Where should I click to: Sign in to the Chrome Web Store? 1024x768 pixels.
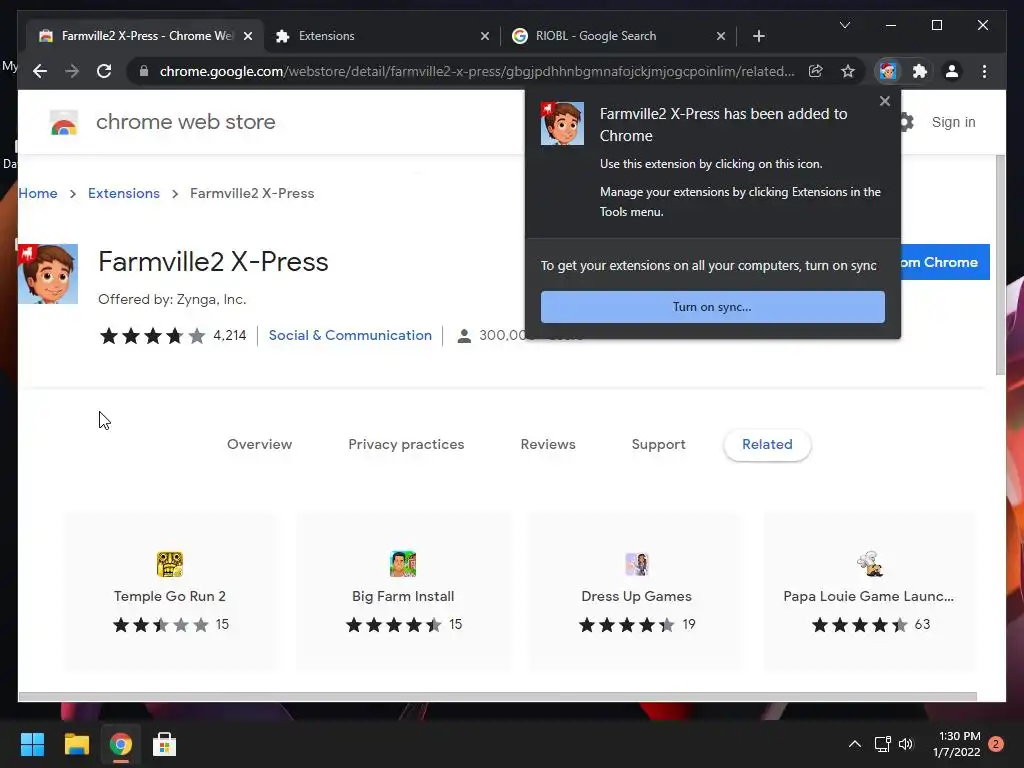pyautogui.click(x=953, y=122)
